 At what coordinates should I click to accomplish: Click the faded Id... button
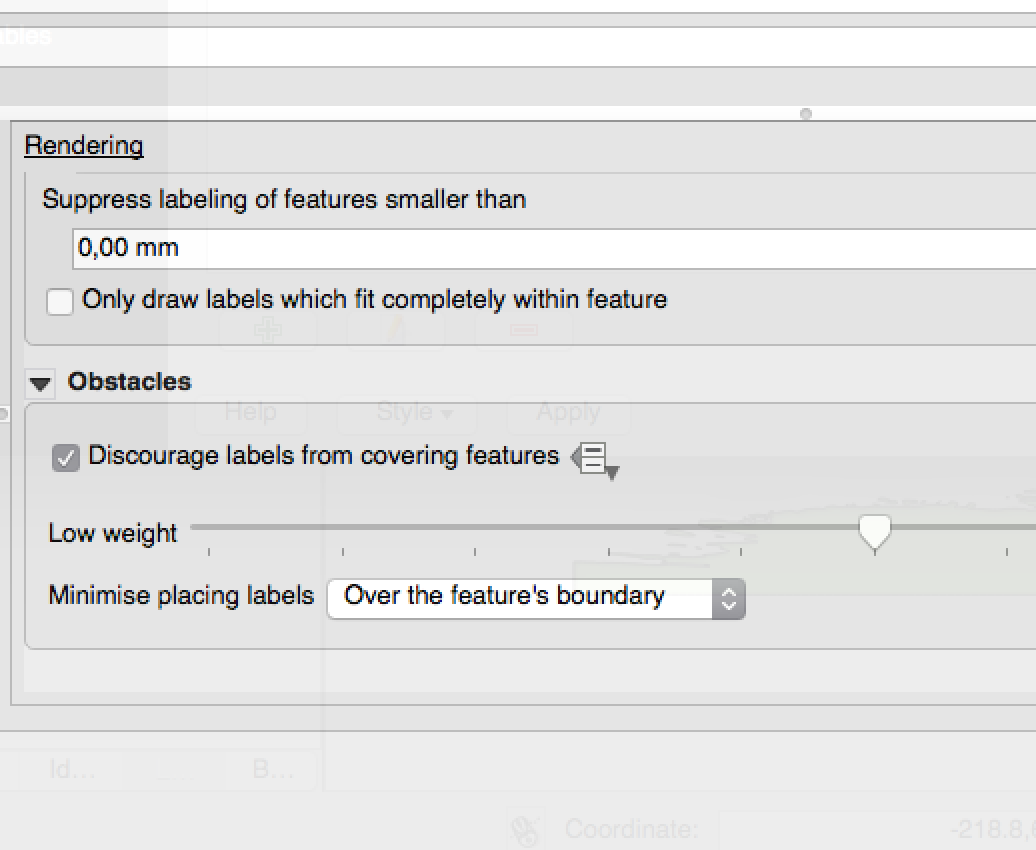point(72,770)
